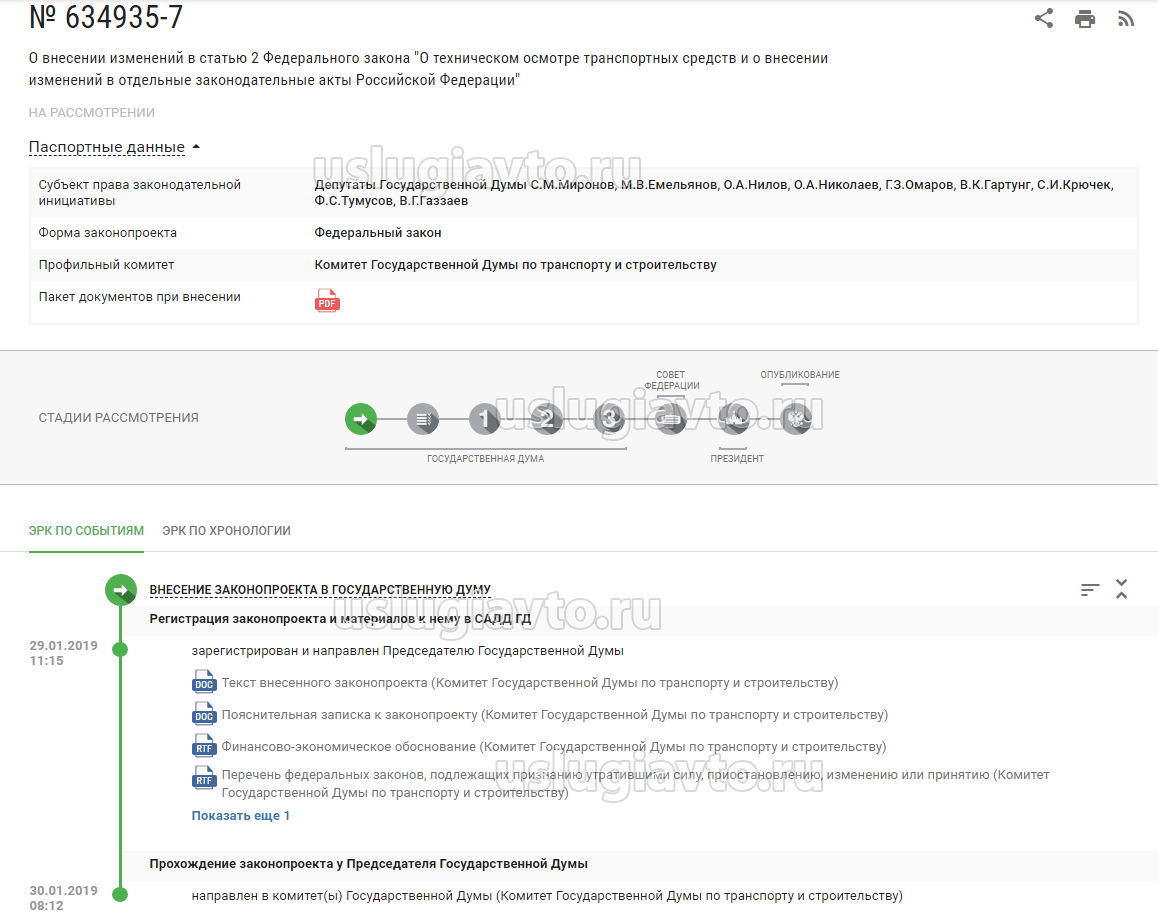1158x913 pixels.
Task: Collapse the Паспортные данные section
Action: pyautogui.click(x=115, y=147)
